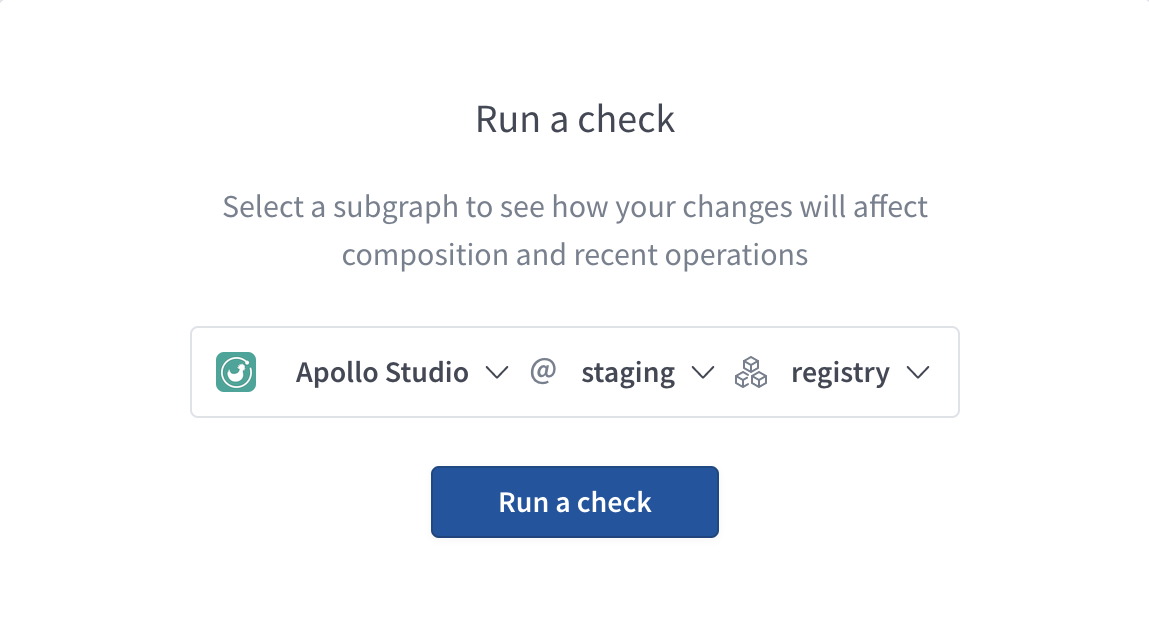Click the subgraph selector bar

[x=574, y=371]
